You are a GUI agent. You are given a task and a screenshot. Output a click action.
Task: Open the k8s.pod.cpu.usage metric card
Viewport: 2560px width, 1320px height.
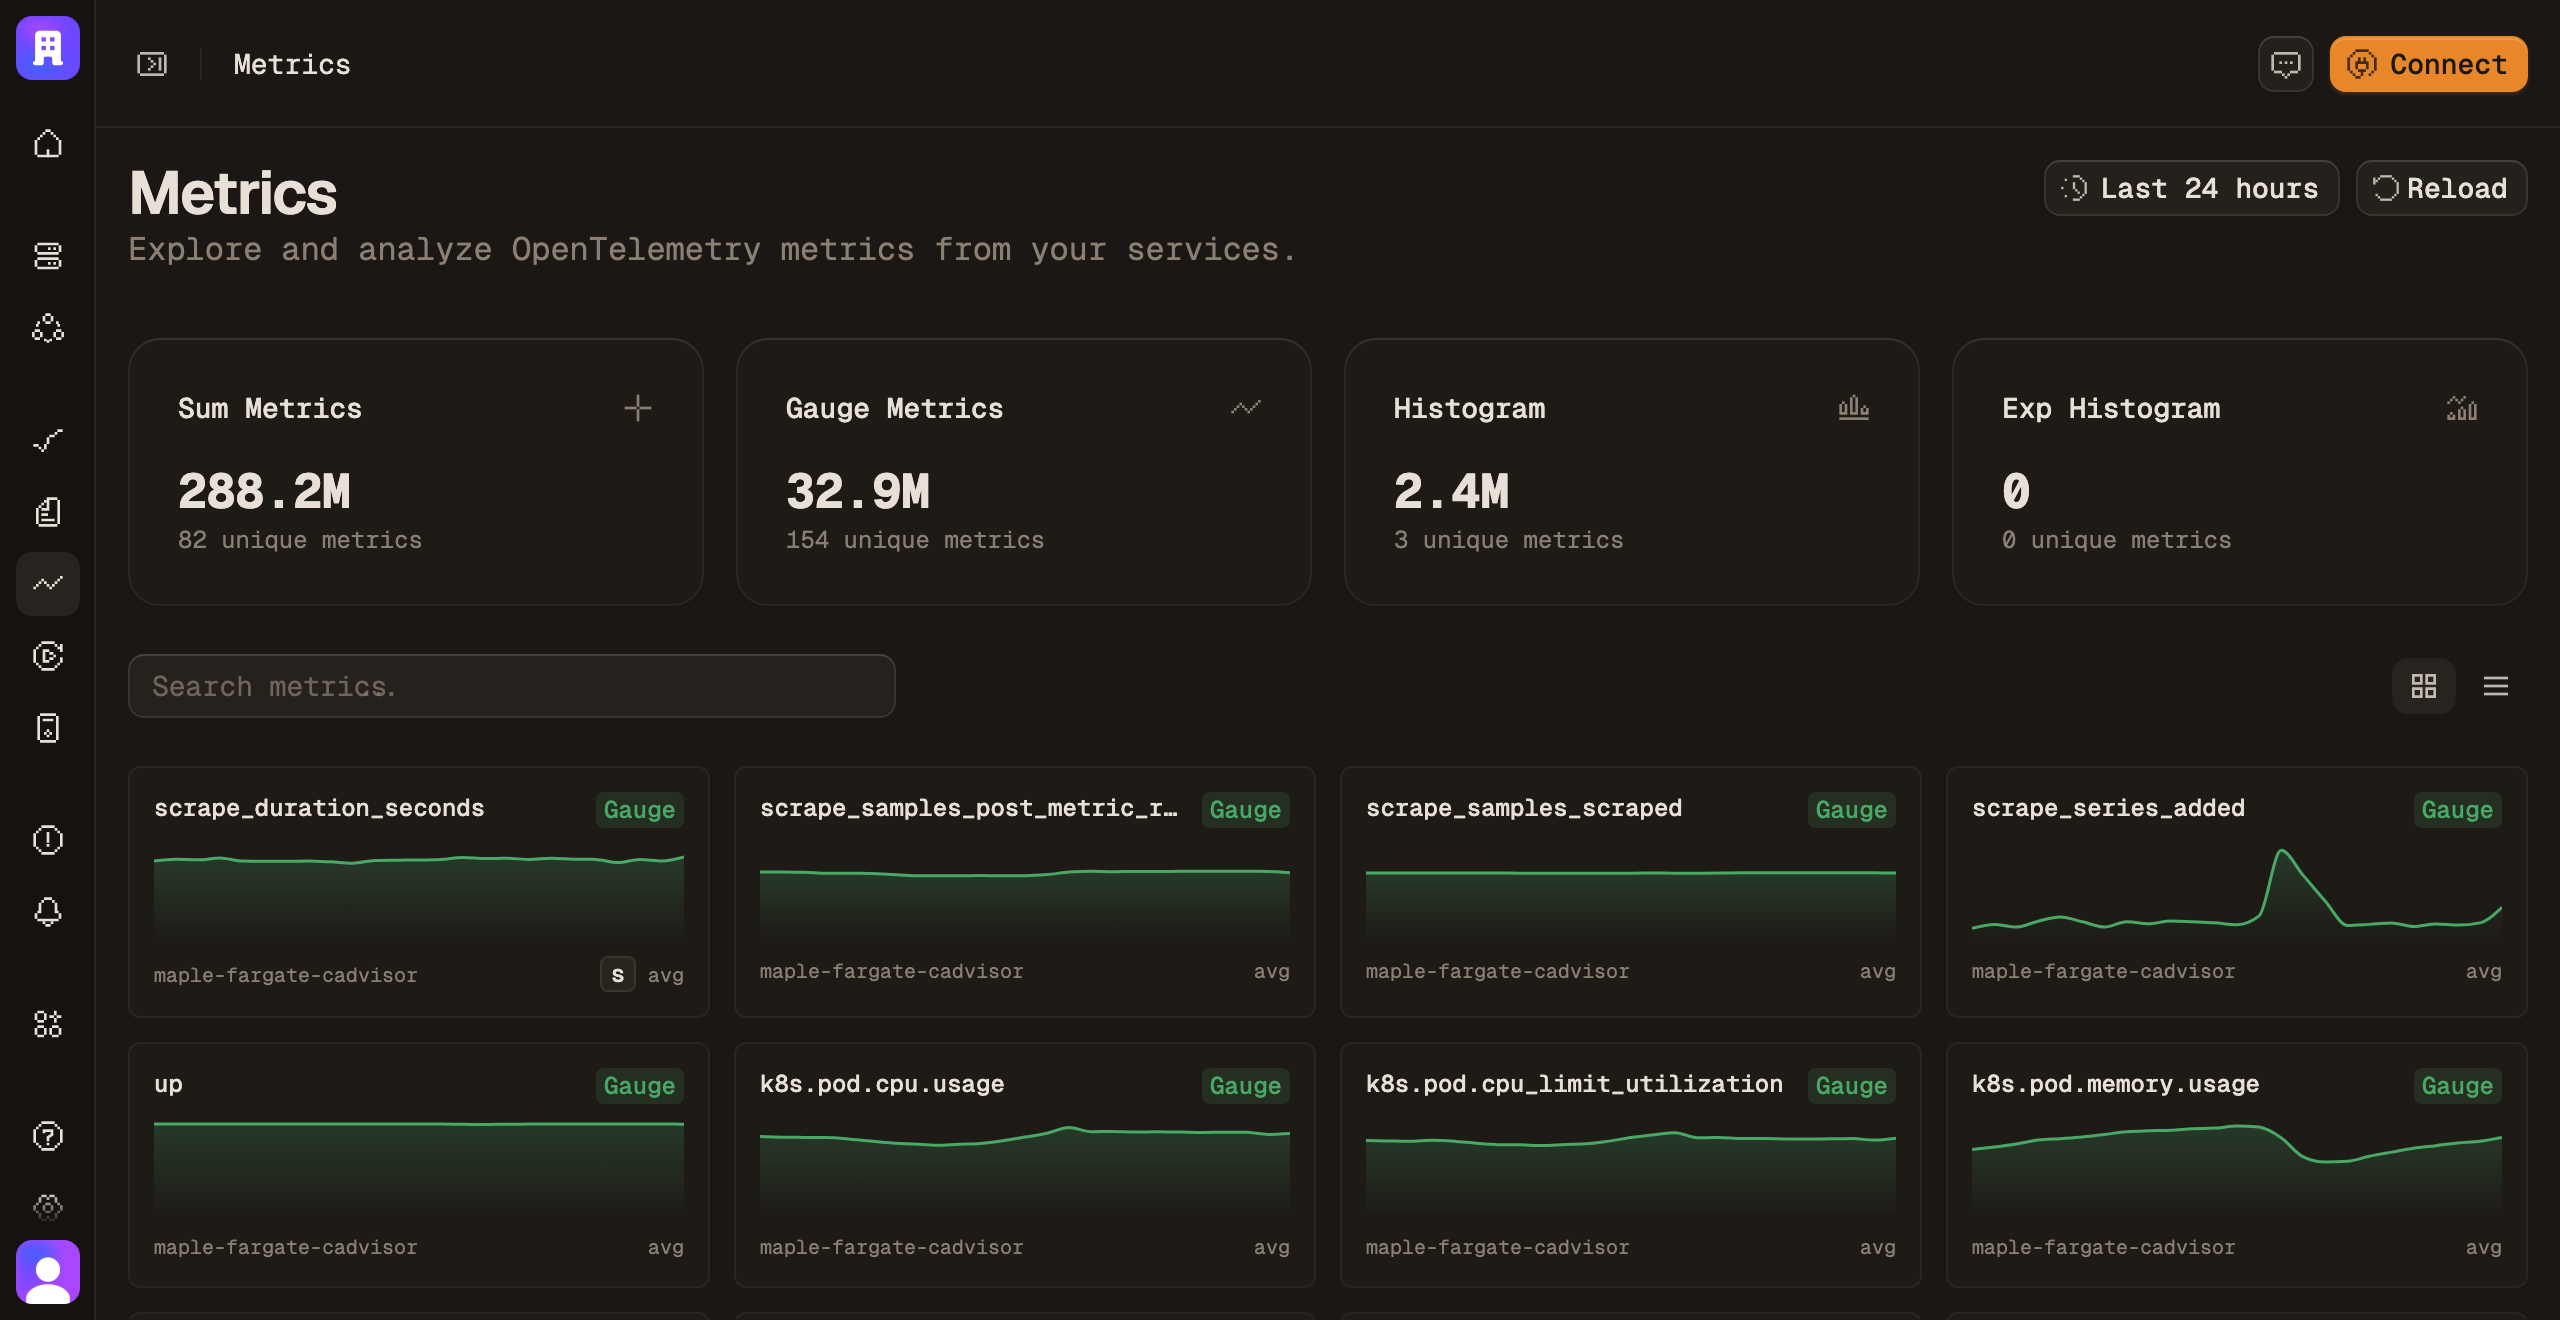[x=1025, y=1165]
